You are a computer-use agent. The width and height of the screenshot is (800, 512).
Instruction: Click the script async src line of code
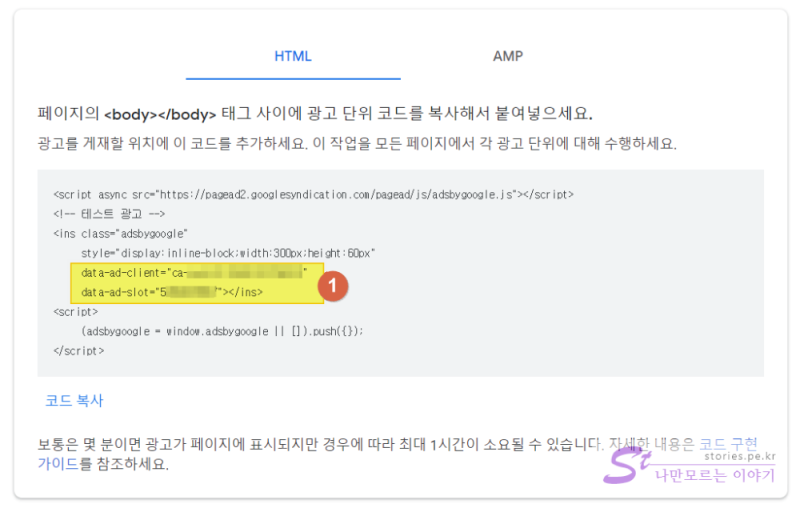click(313, 194)
